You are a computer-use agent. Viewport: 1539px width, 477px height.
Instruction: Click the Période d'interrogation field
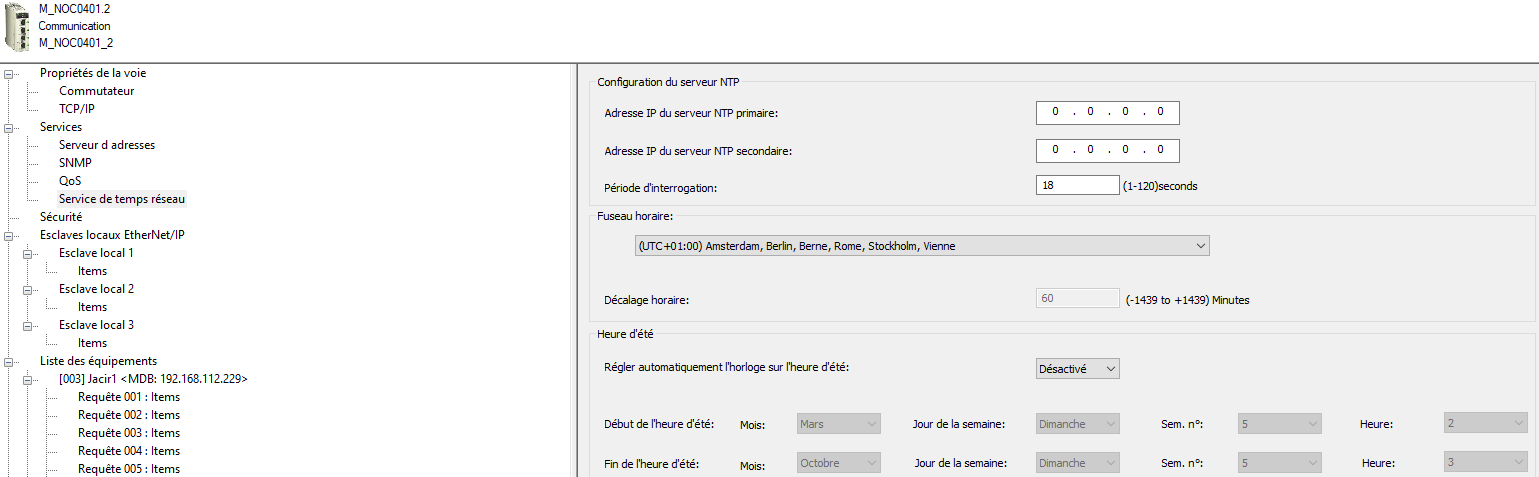(1077, 185)
